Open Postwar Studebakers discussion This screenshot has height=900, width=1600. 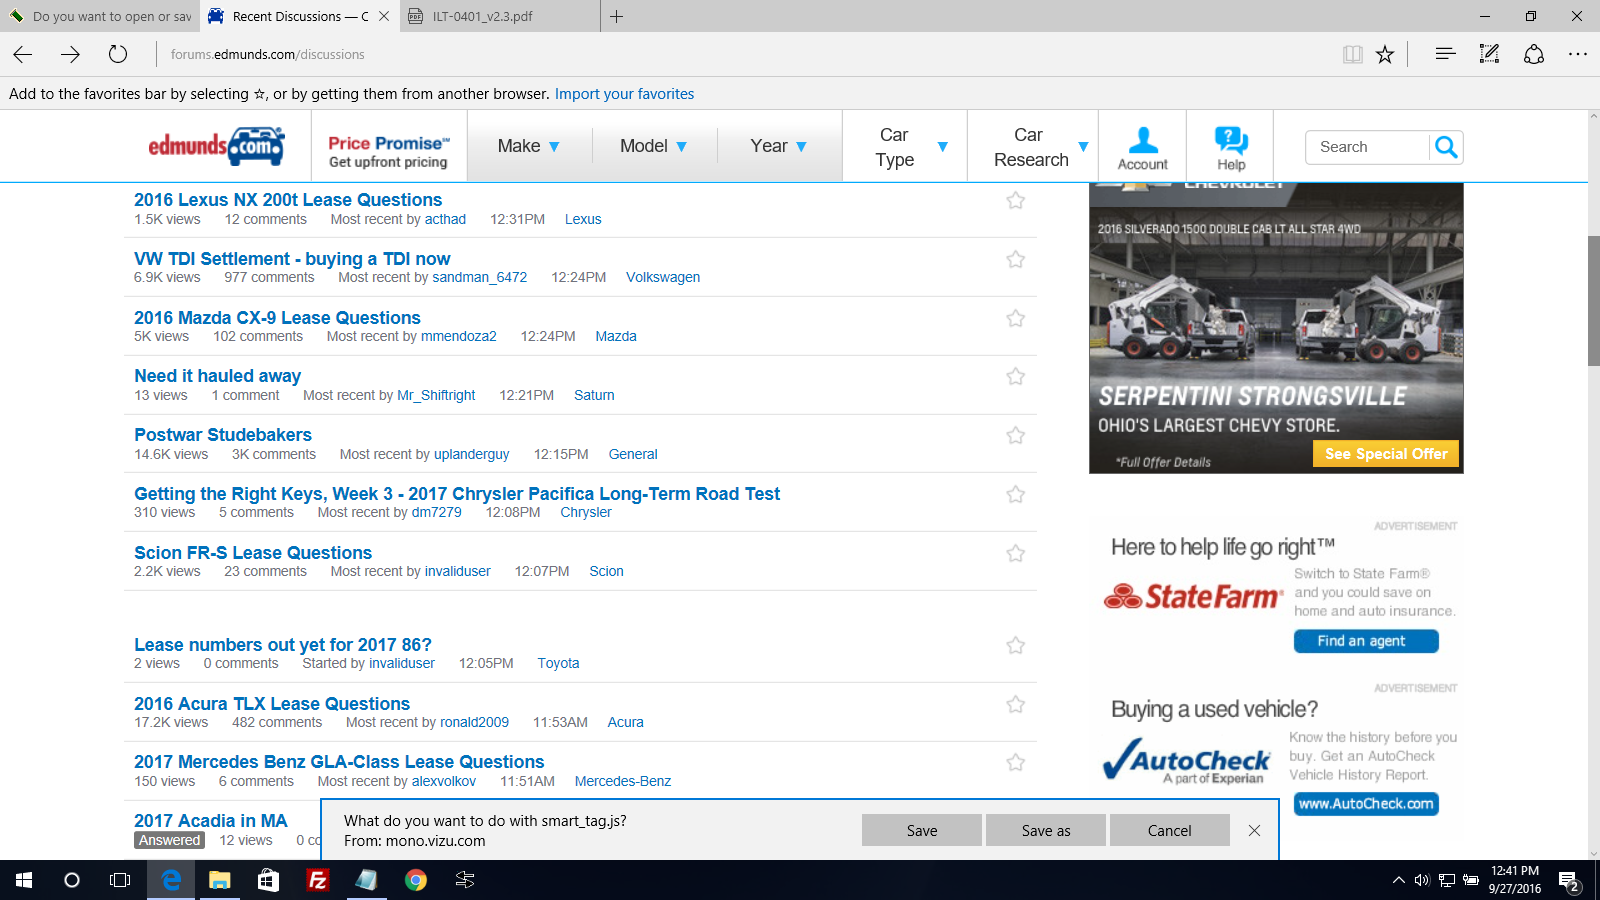[x=223, y=435]
